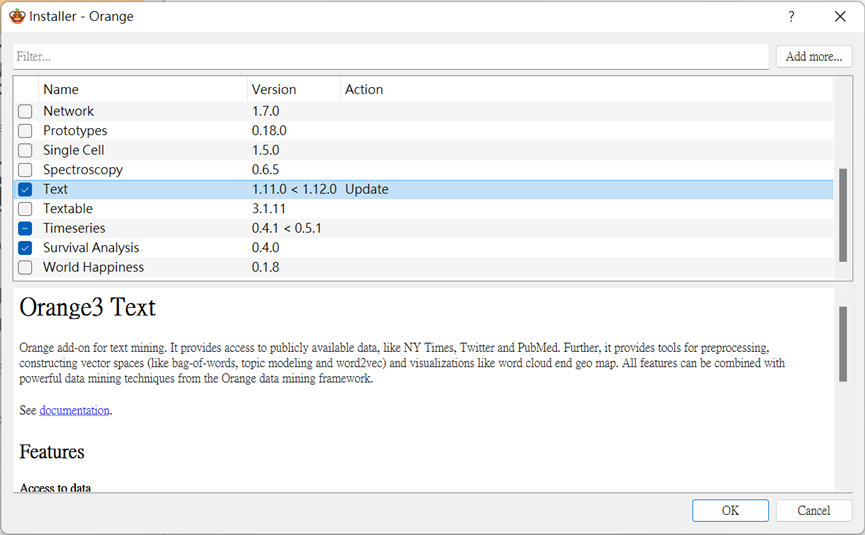865x535 pixels.
Task: Enable the World Happiness checkbox
Action: pos(25,268)
